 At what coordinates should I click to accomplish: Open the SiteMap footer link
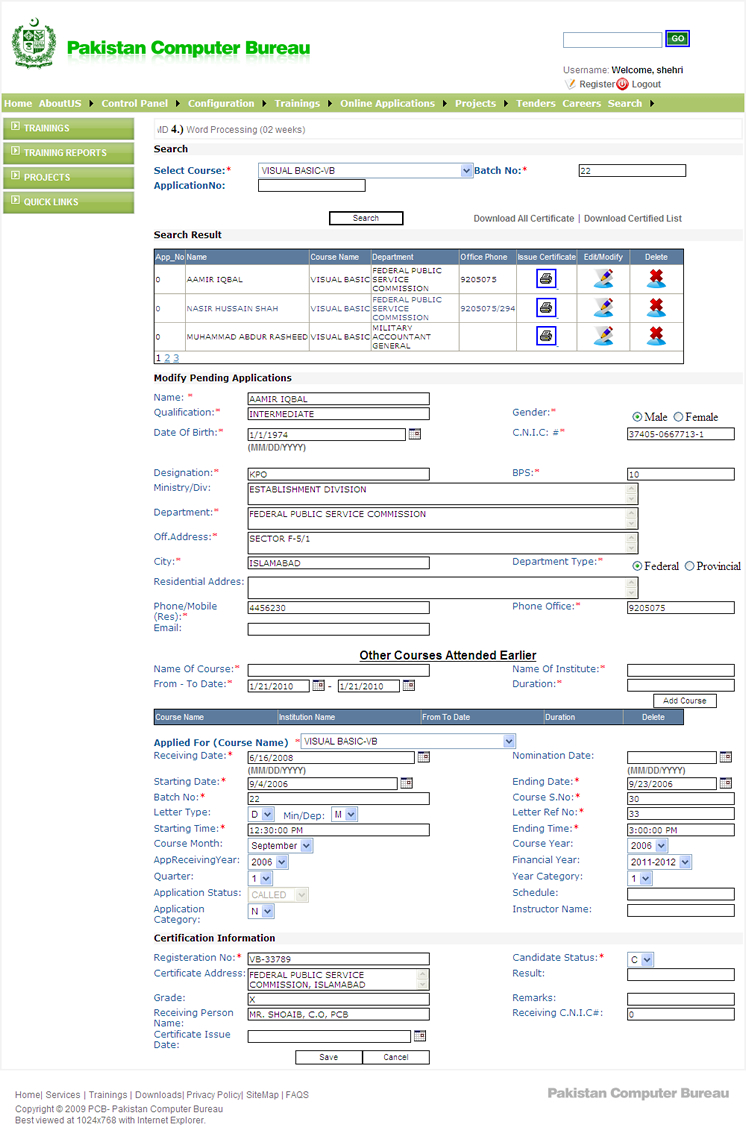tap(263, 1095)
